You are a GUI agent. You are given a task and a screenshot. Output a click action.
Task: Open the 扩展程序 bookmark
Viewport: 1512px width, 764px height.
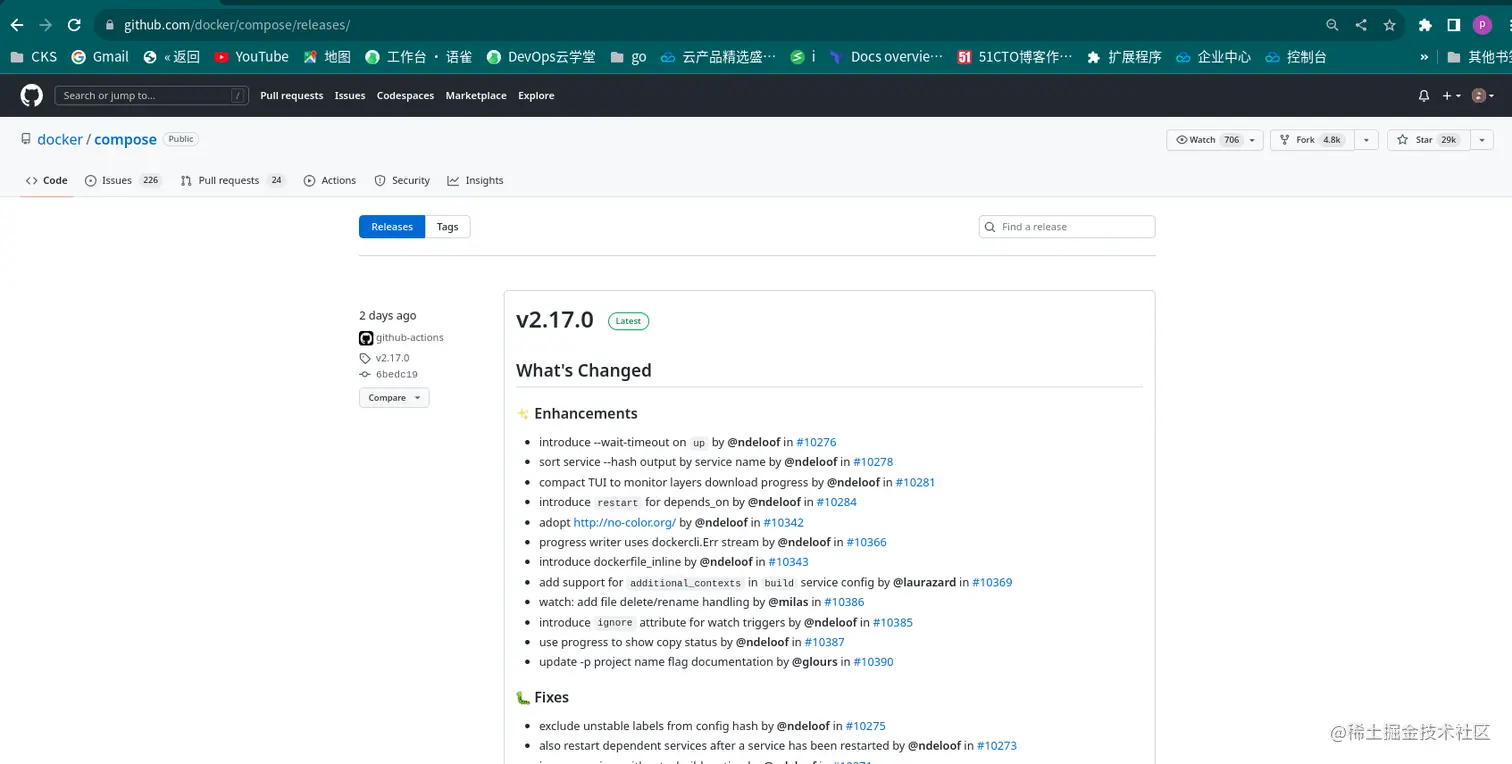pyautogui.click(x=1124, y=57)
